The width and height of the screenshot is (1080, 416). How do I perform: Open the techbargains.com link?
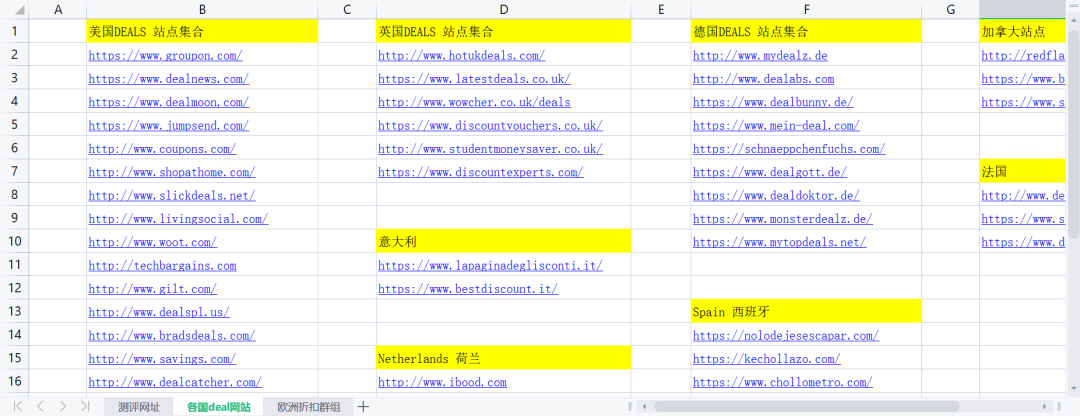click(x=163, y=266)
